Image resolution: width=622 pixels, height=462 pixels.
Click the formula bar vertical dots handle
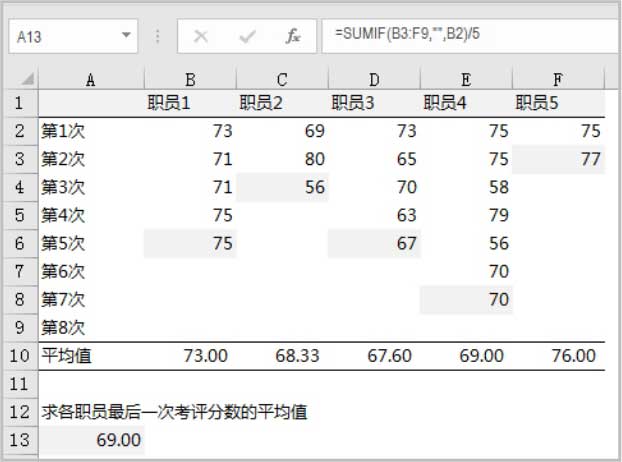[x=158, y=36]
